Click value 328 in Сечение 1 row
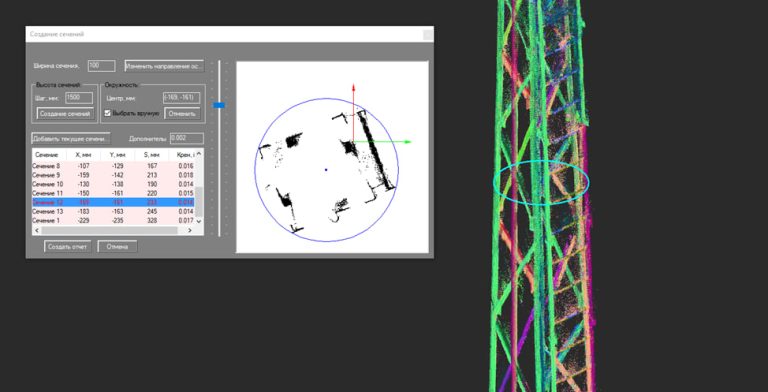Viewport: 768px width, 392px height. click(x=152, y=221)
